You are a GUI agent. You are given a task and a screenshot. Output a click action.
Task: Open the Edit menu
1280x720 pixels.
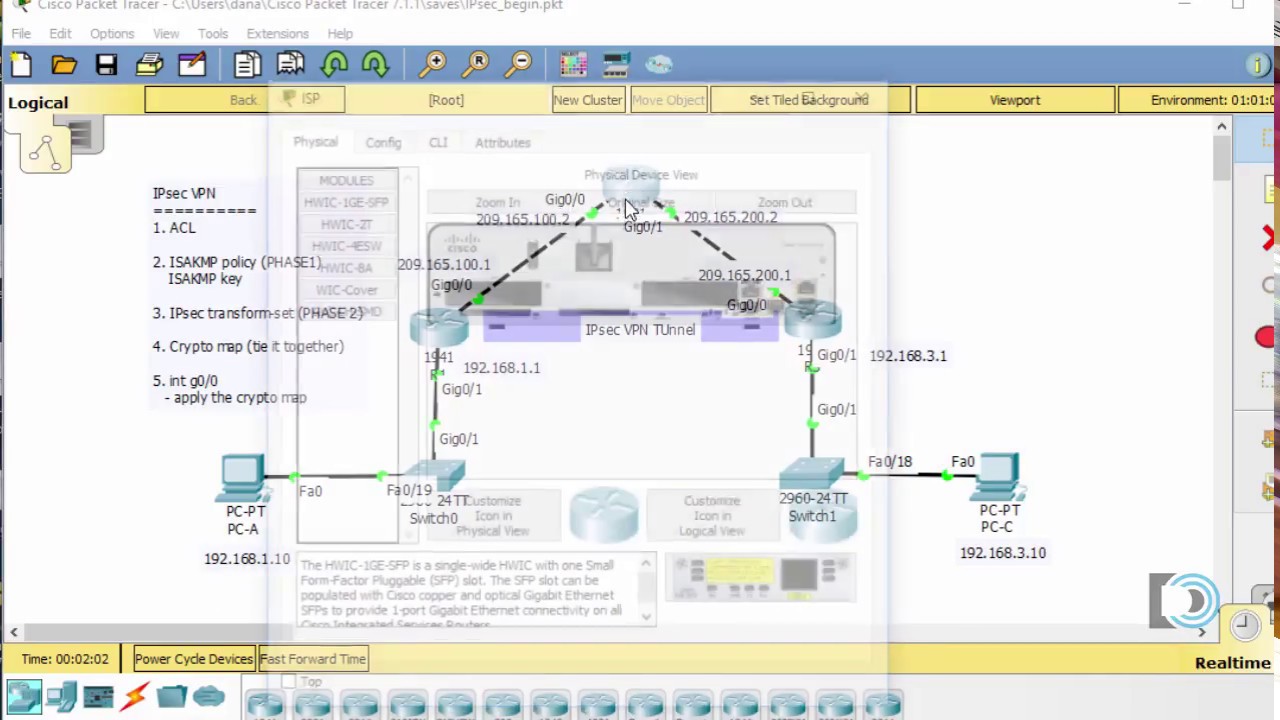[x=60, y=33]
